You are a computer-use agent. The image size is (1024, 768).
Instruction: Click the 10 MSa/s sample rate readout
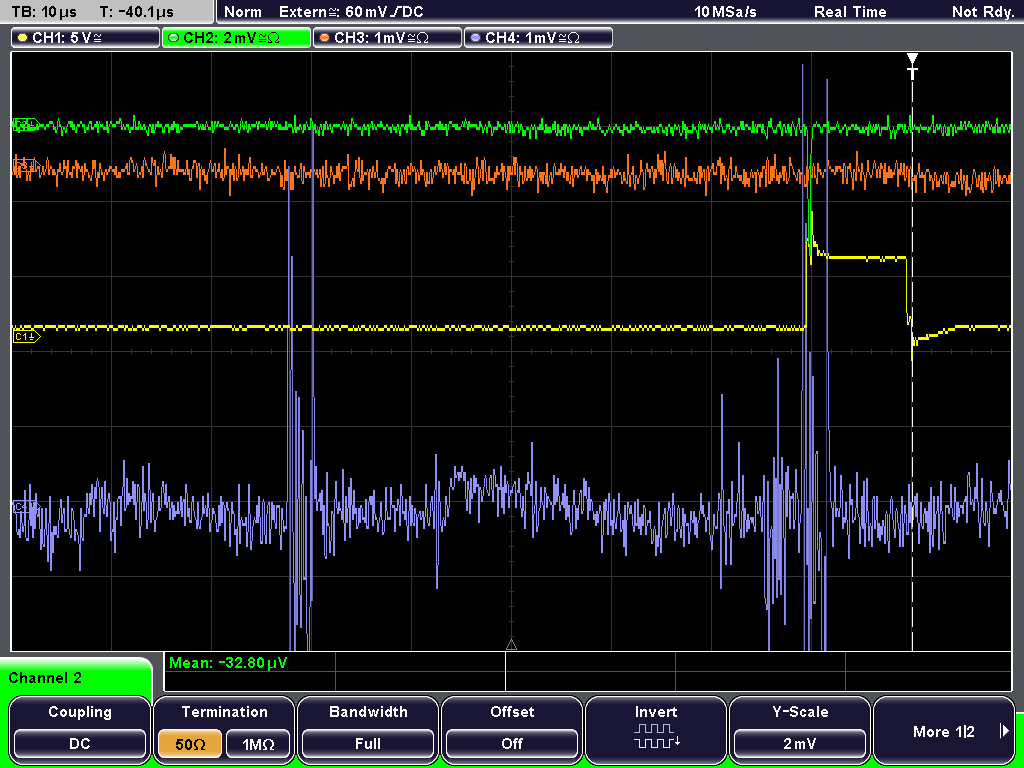click(x=725, y=12)
